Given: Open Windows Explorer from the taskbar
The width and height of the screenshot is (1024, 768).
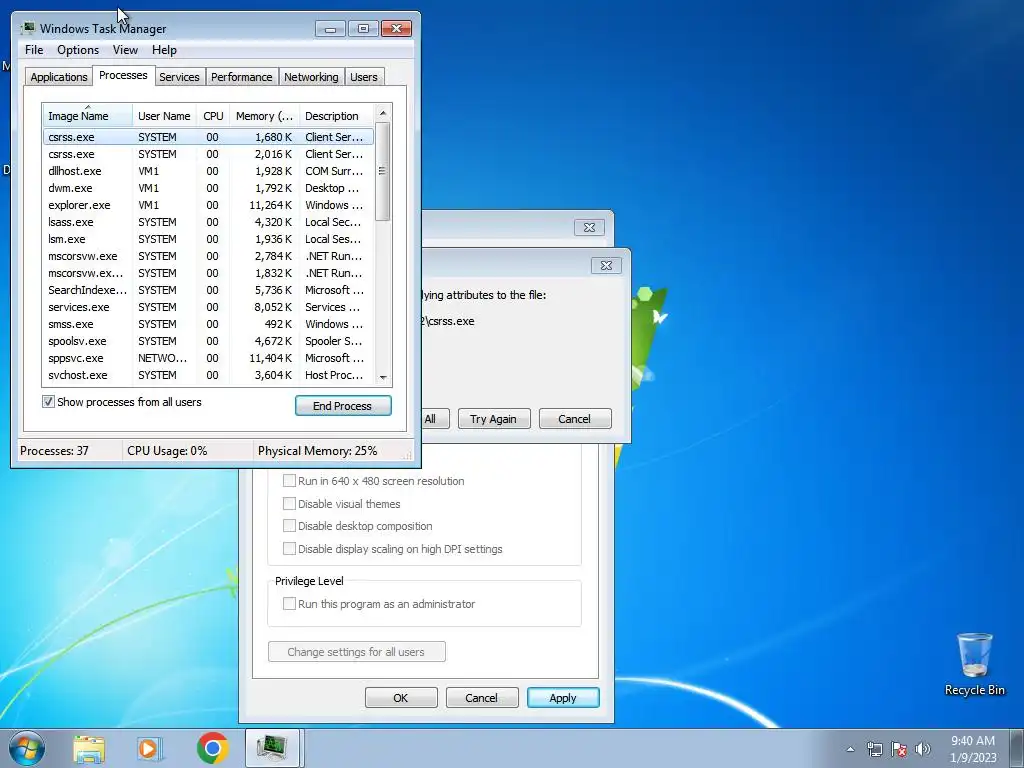Looking at the screenshot, I should [x=89, y=748].
